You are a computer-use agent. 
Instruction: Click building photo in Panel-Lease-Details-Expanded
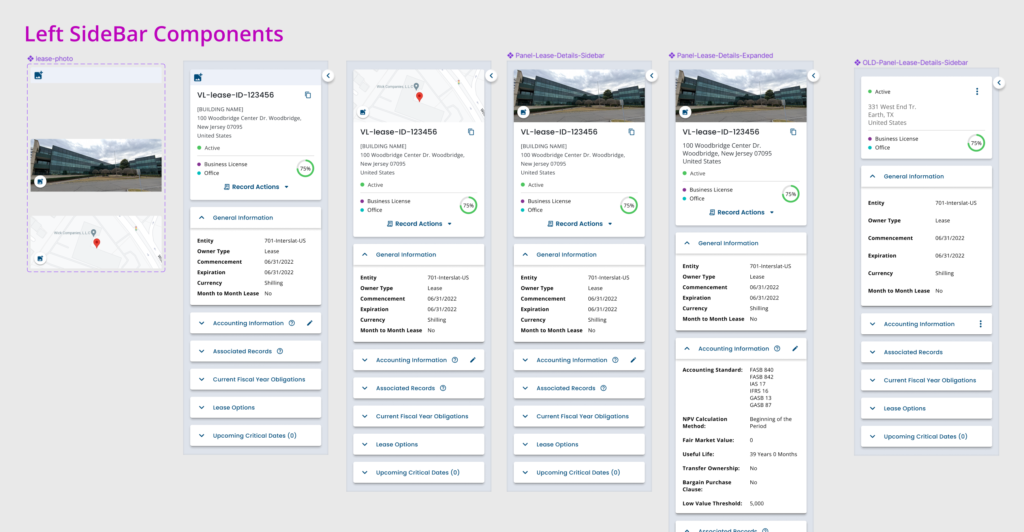pos(741,96)
